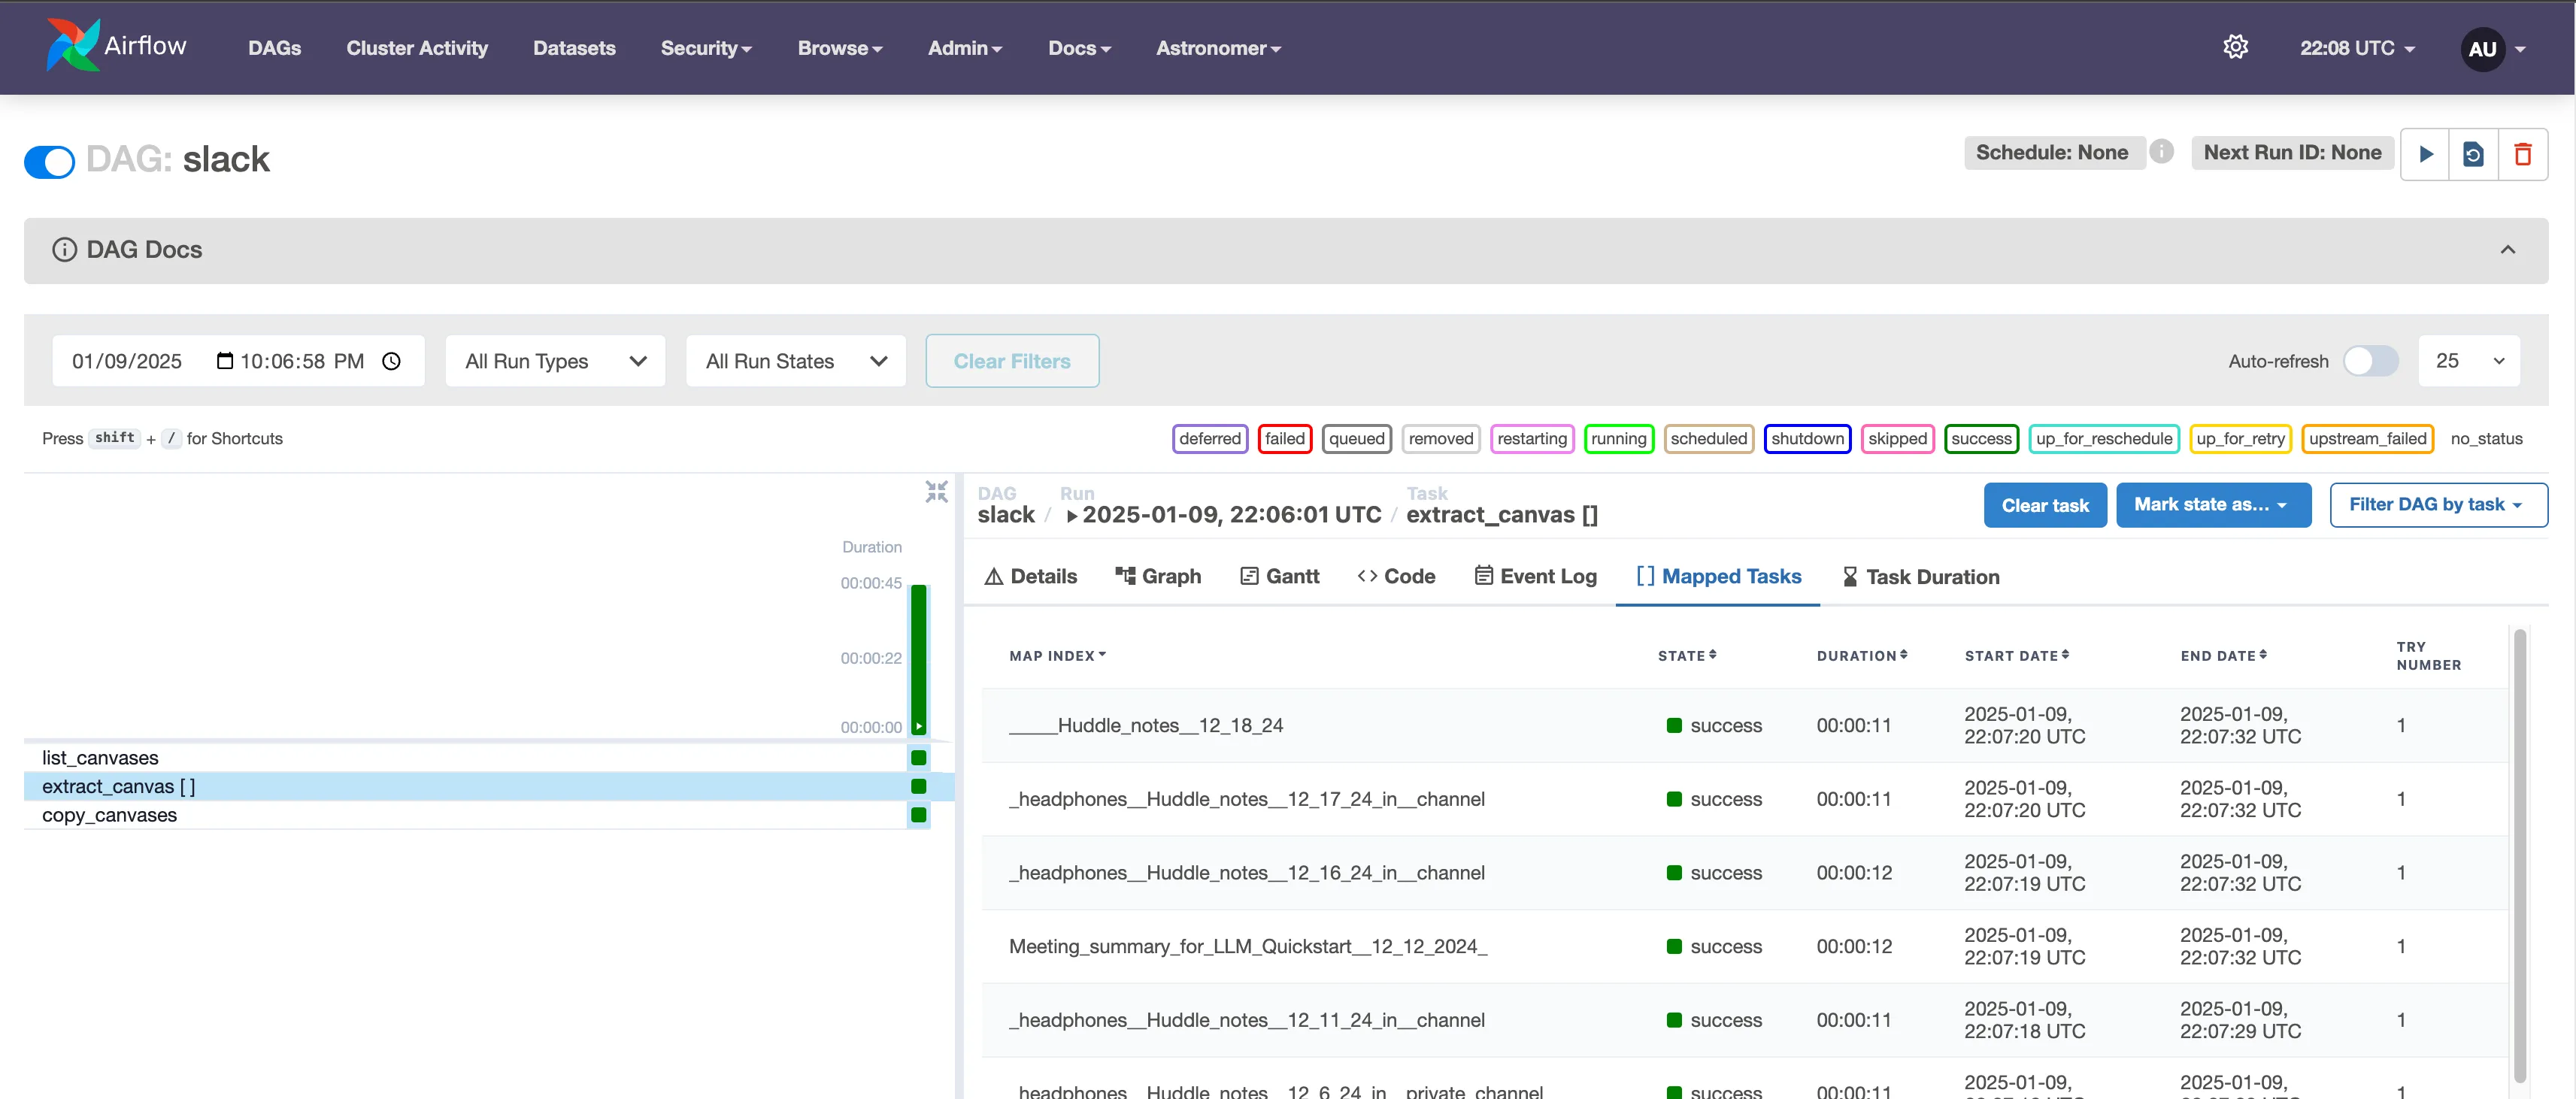Select the Mapped Tasks tab

[x=1719, y=577]
